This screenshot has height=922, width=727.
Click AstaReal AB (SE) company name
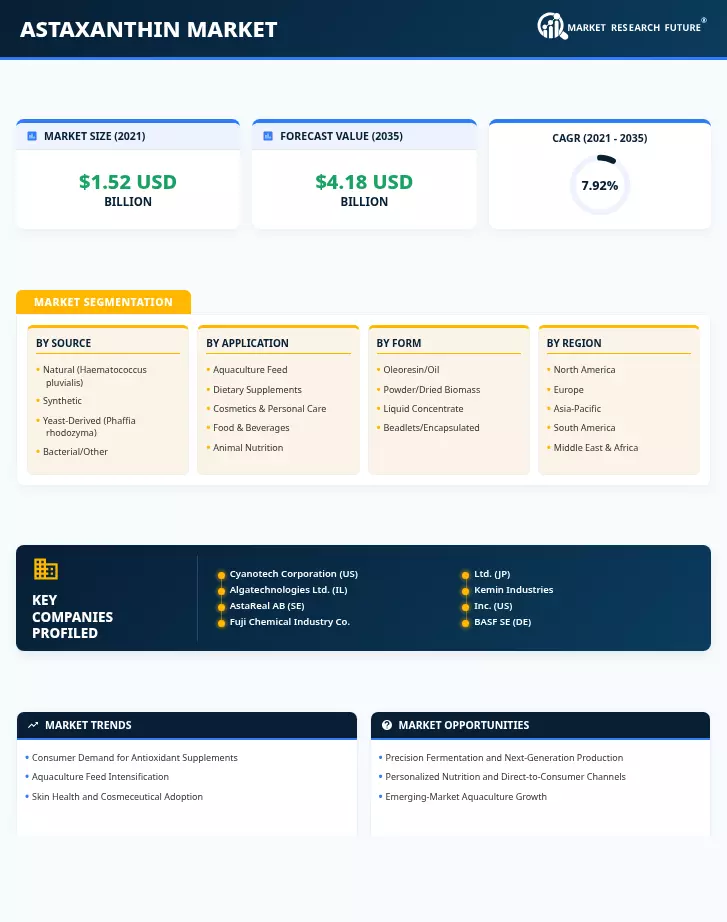[267, 605]
